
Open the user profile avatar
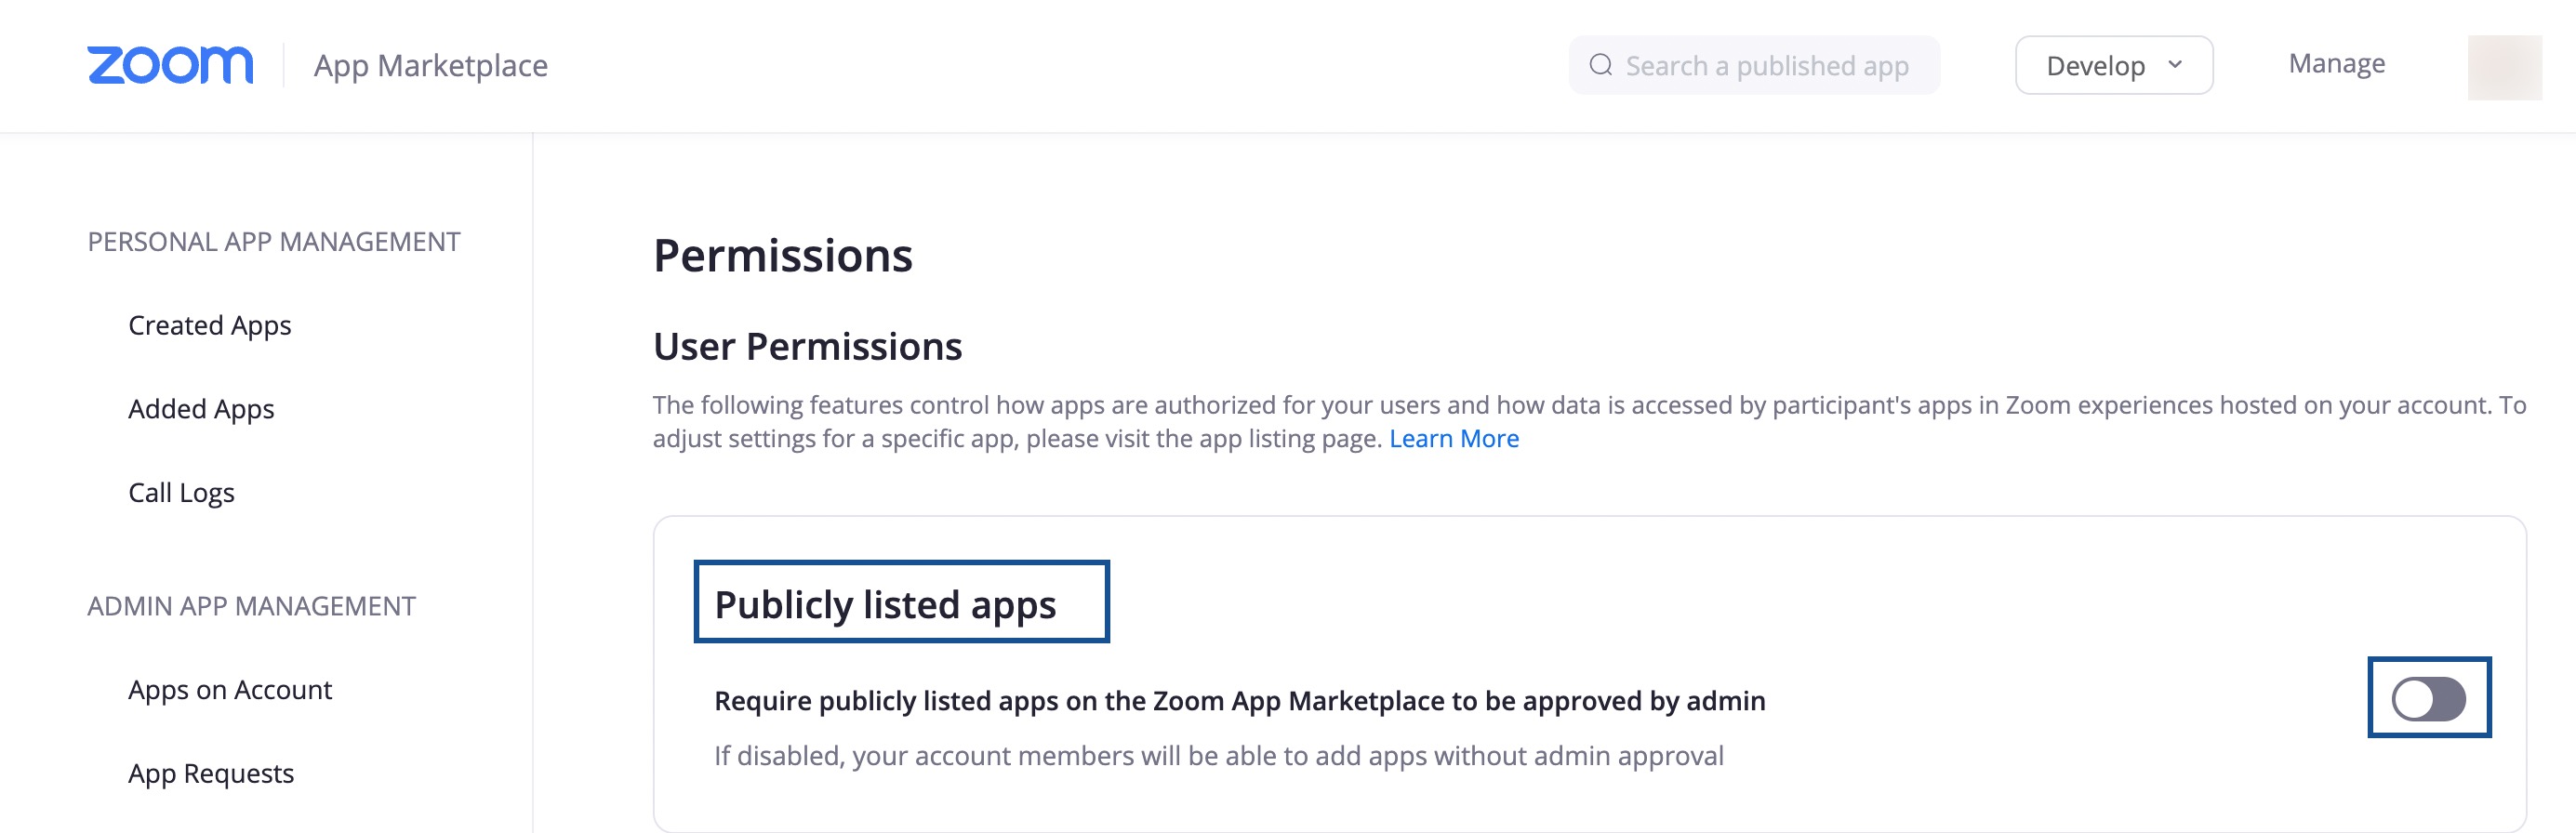tap(2504, 67)
